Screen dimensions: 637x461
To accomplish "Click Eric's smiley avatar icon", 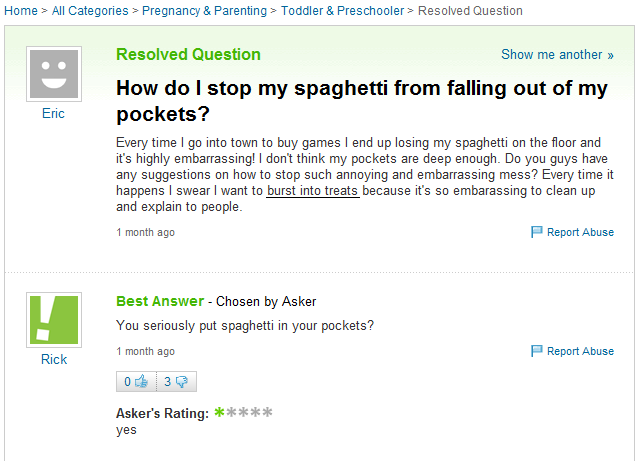I will tap(53, 73).
